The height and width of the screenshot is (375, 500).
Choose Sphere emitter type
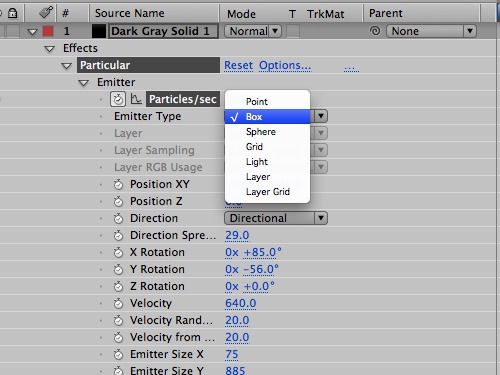pos(267,132)
